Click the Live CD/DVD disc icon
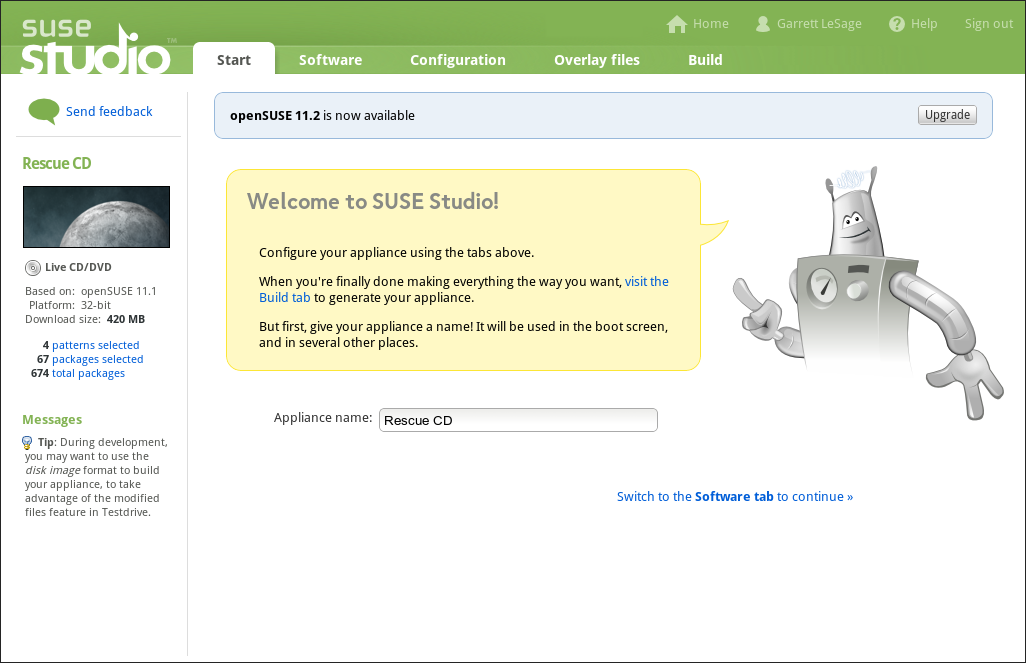 pyautogui.click(x=33, y=268)
